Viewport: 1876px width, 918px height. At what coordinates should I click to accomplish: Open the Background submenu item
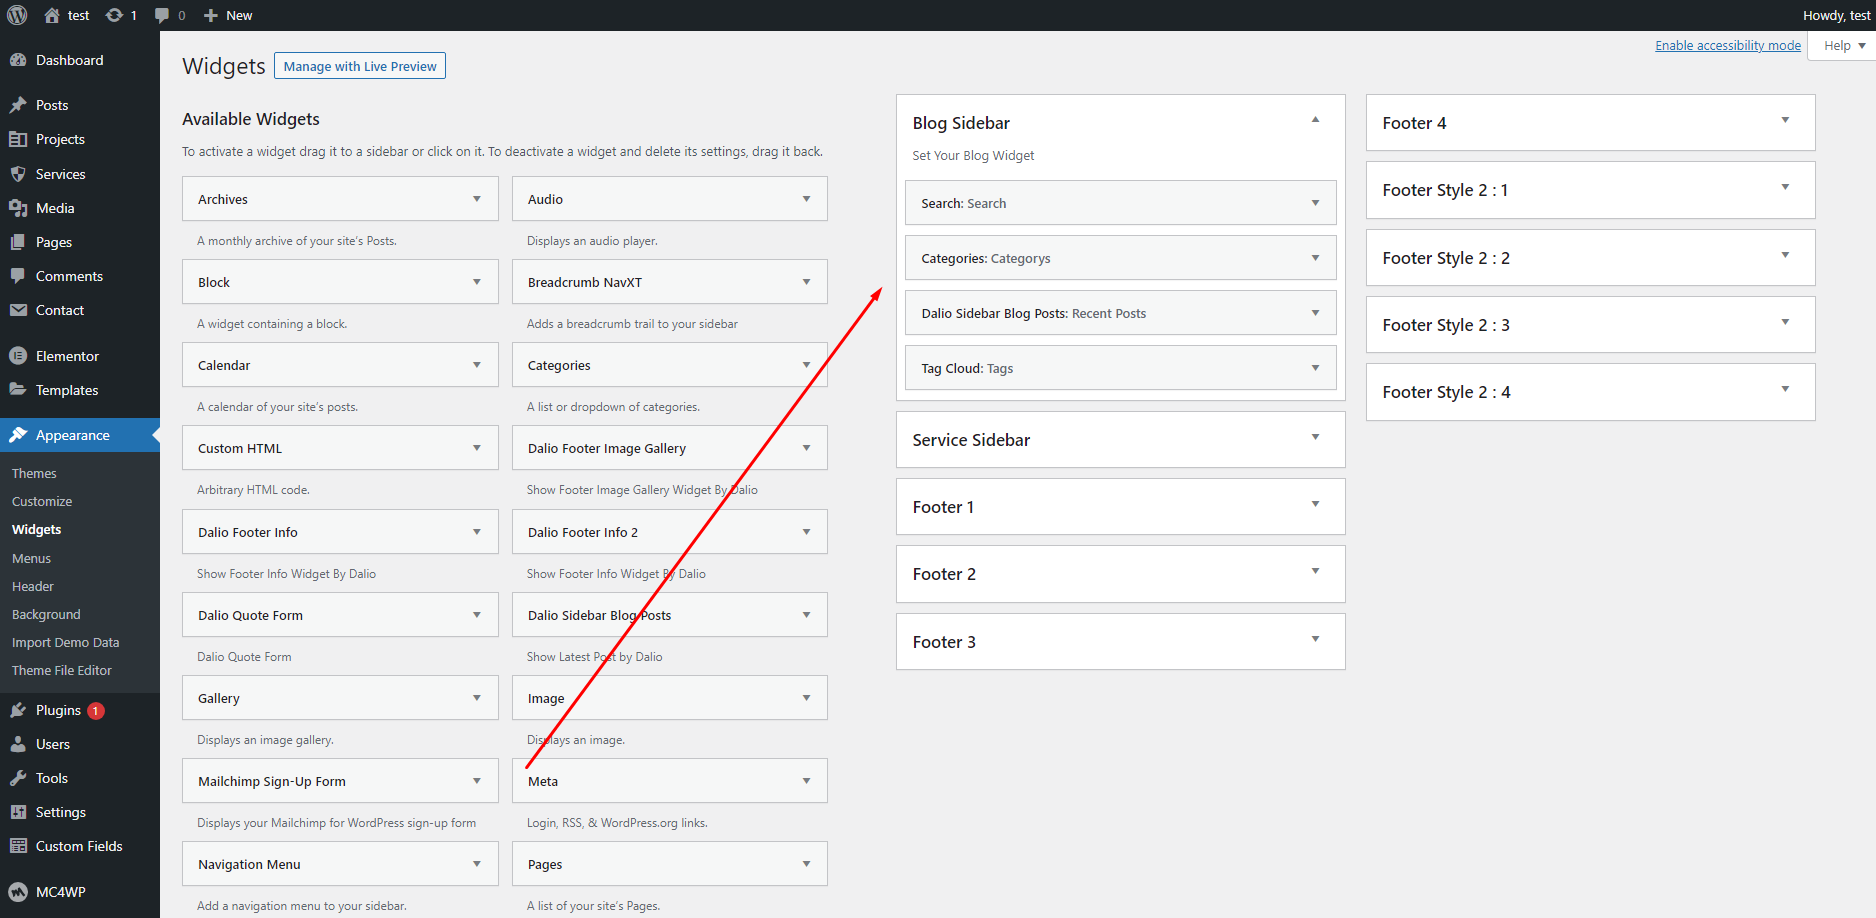click(x=46, y=614)
